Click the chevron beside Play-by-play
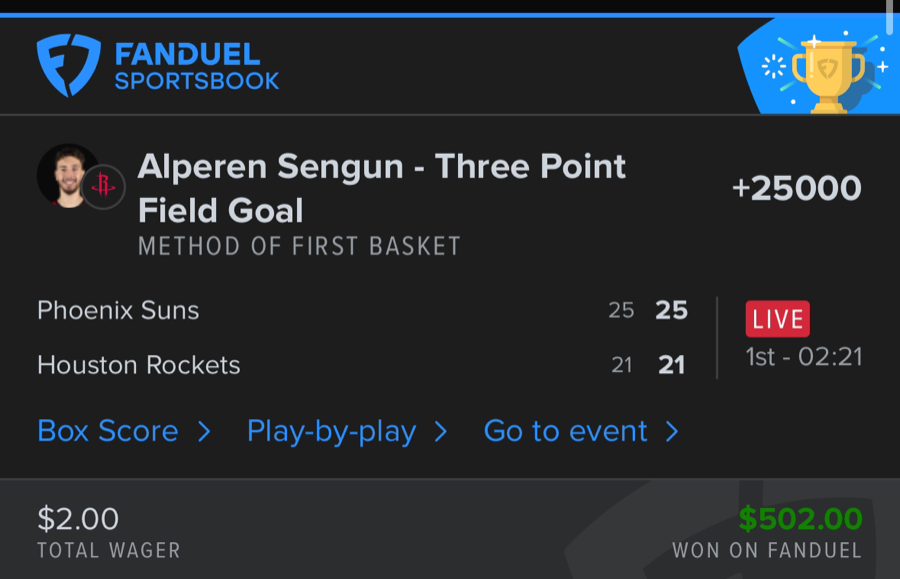 click(x=441, y=431)
